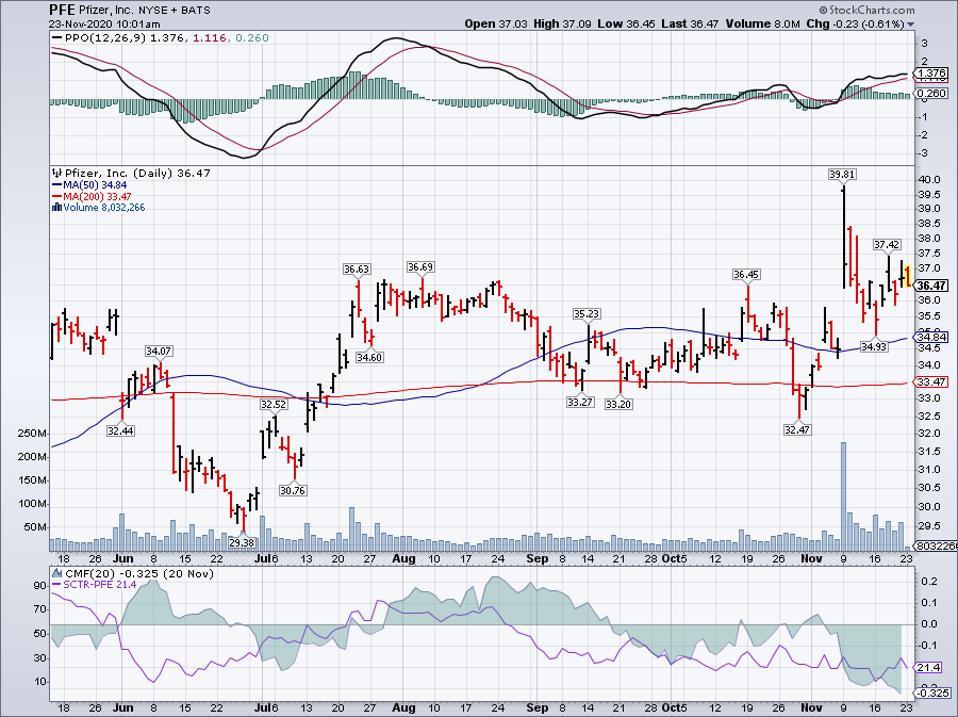Image resolution: width=958 pixels, height=717 pixels.
Task: Click the PFE ticker symbol title
Action: pyautogui.click(x=63, y=10)
